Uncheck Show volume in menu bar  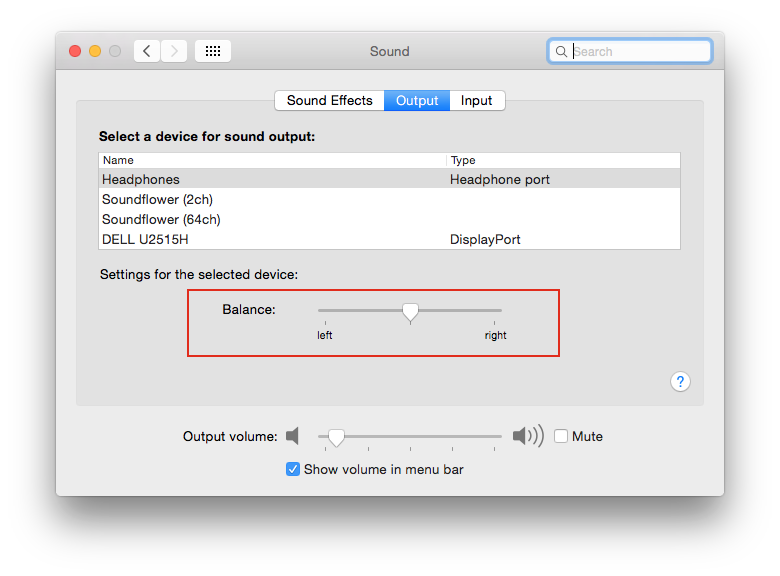pos(293,469)
